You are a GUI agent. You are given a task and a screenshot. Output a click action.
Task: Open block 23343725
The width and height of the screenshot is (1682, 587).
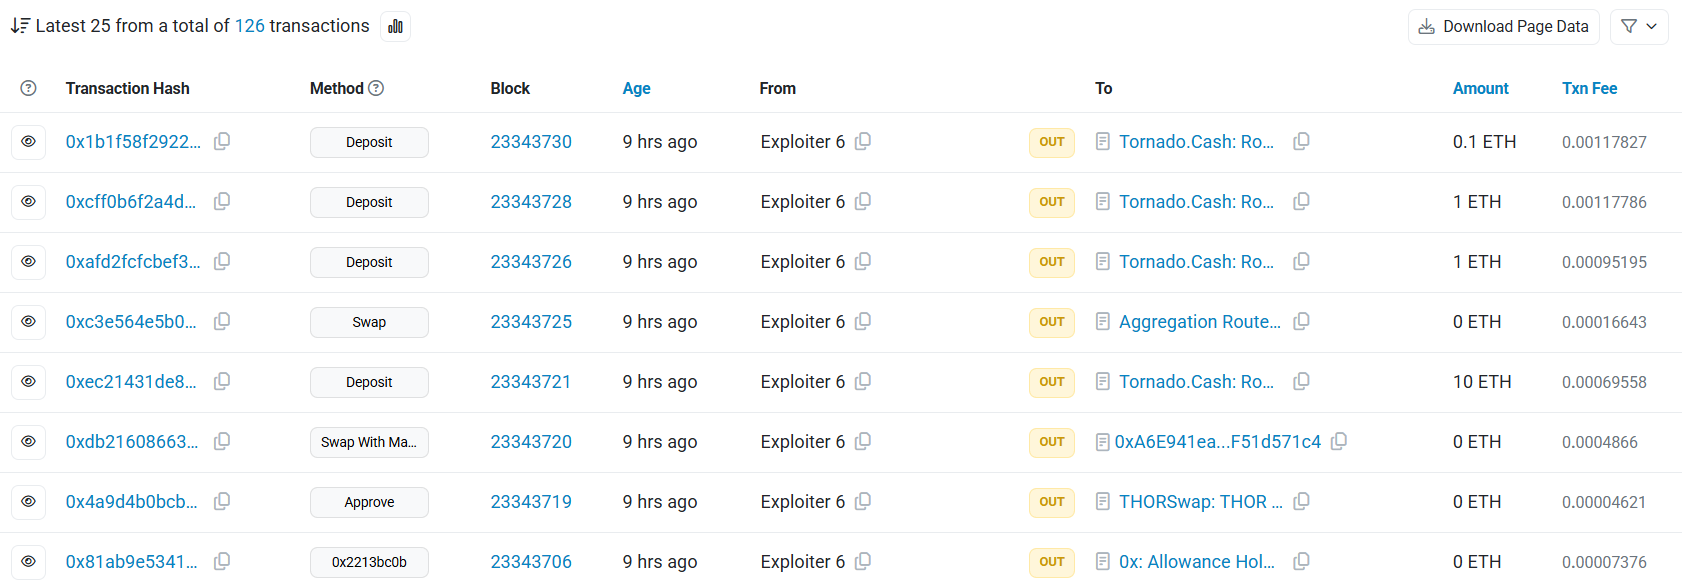coord(531,322)
